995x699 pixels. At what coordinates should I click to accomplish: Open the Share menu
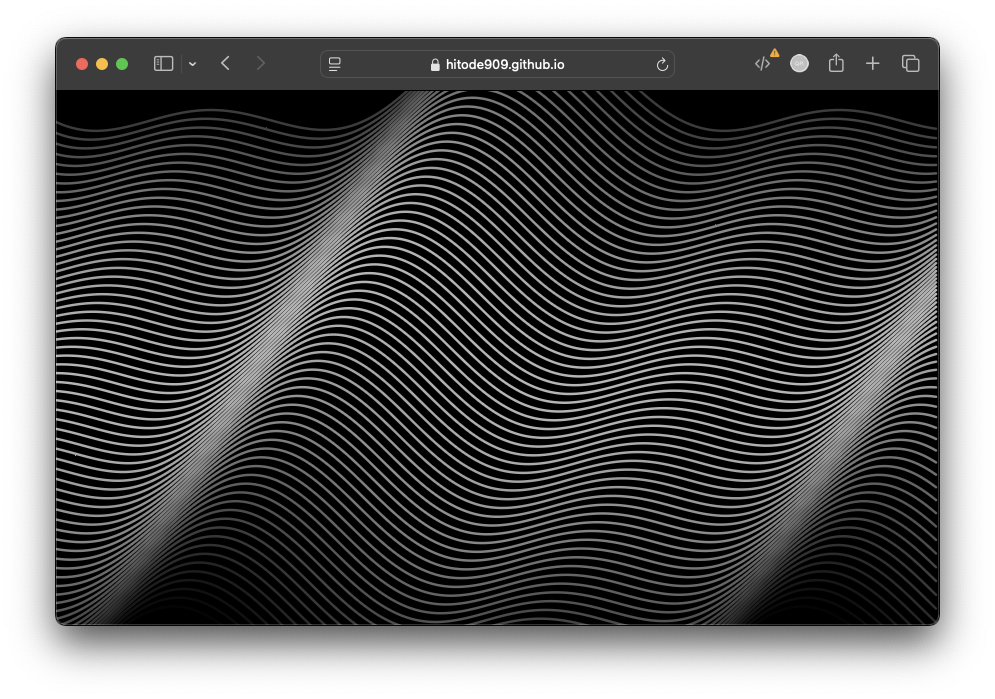coord(836,63)
